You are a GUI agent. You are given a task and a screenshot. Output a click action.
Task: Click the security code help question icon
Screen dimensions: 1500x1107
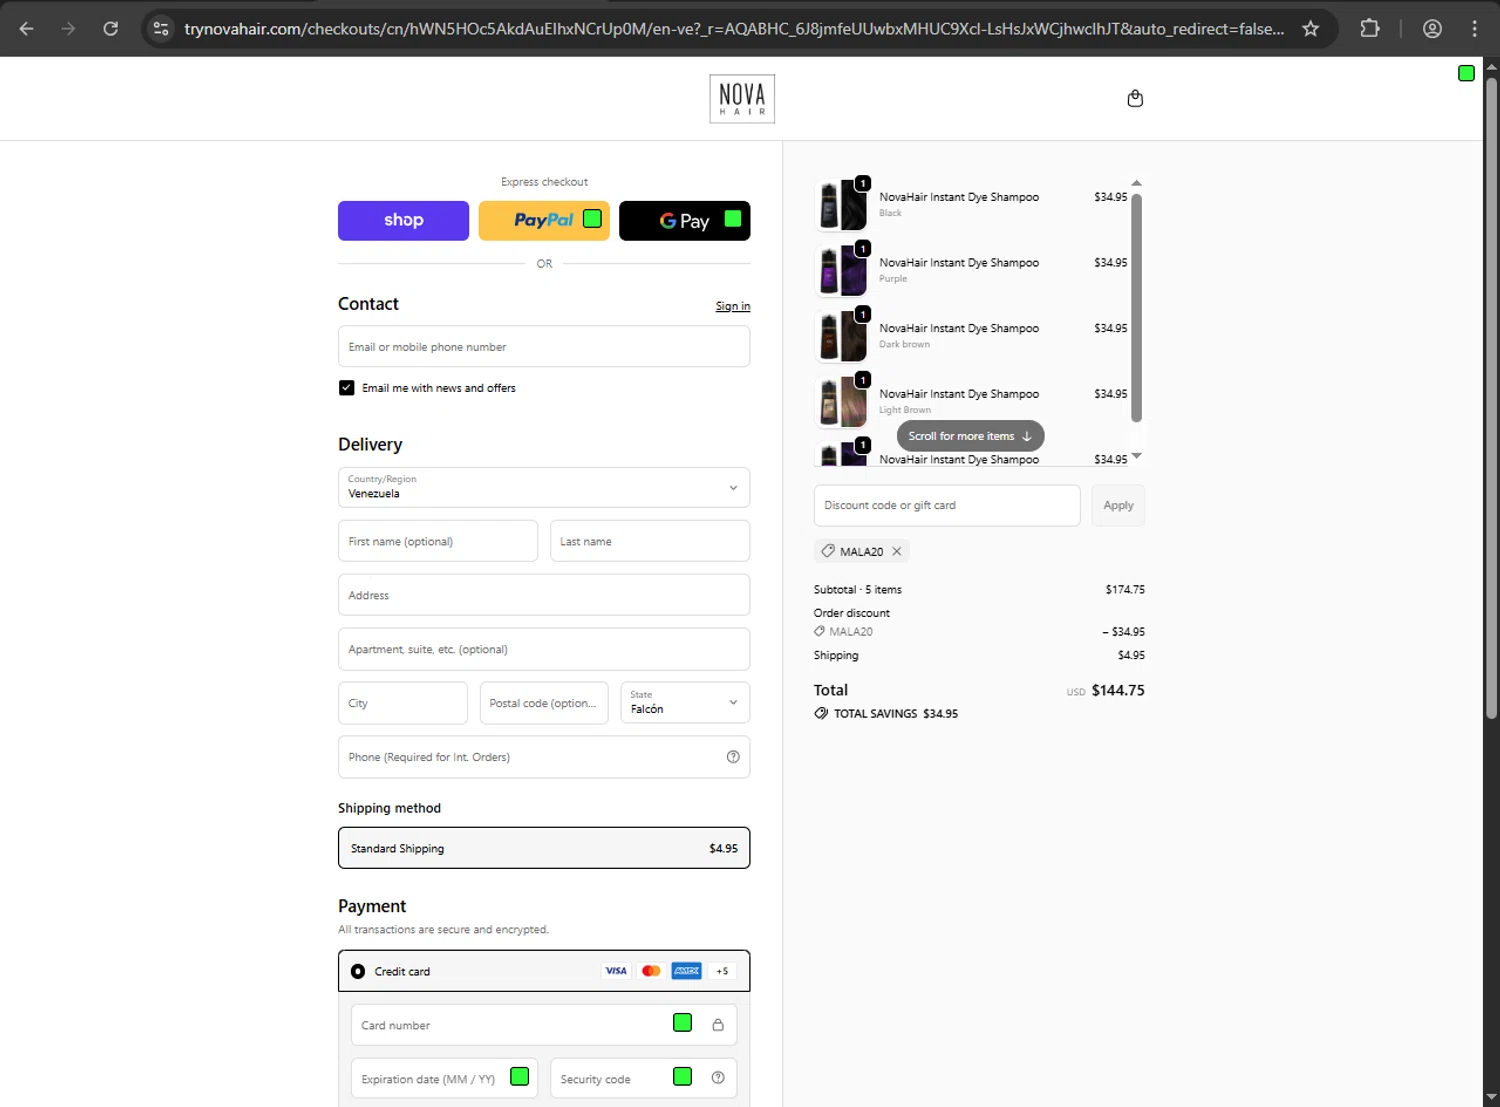click(x=717, y=1077)
